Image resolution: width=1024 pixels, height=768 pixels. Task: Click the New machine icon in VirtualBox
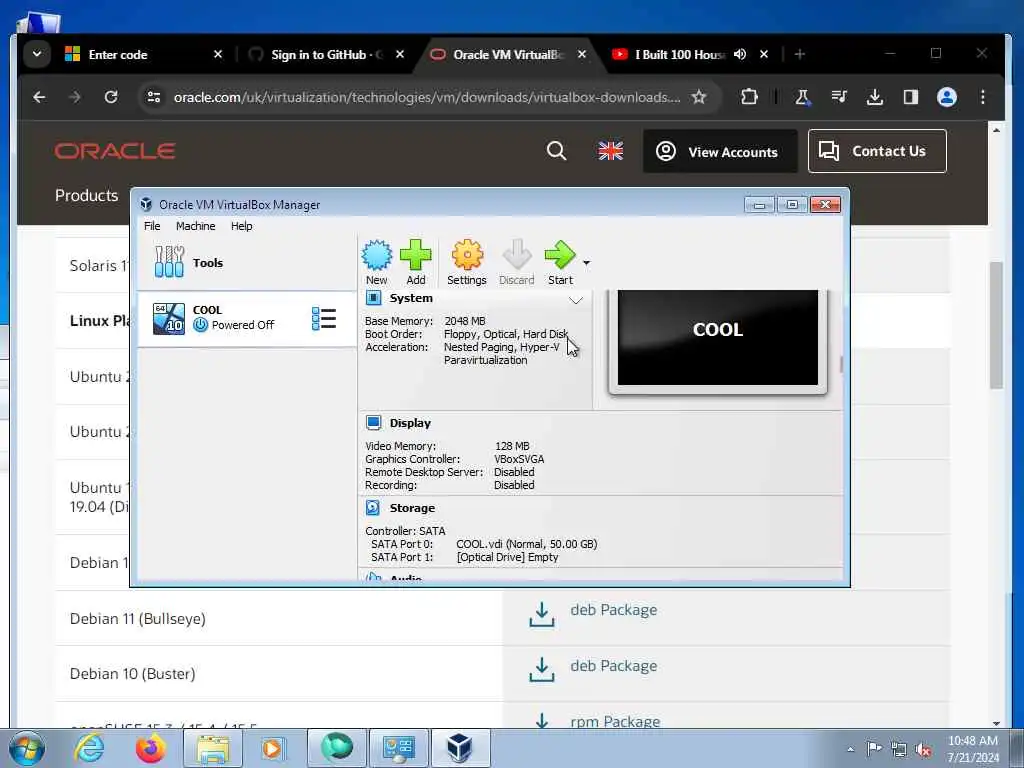coord(377,262)
